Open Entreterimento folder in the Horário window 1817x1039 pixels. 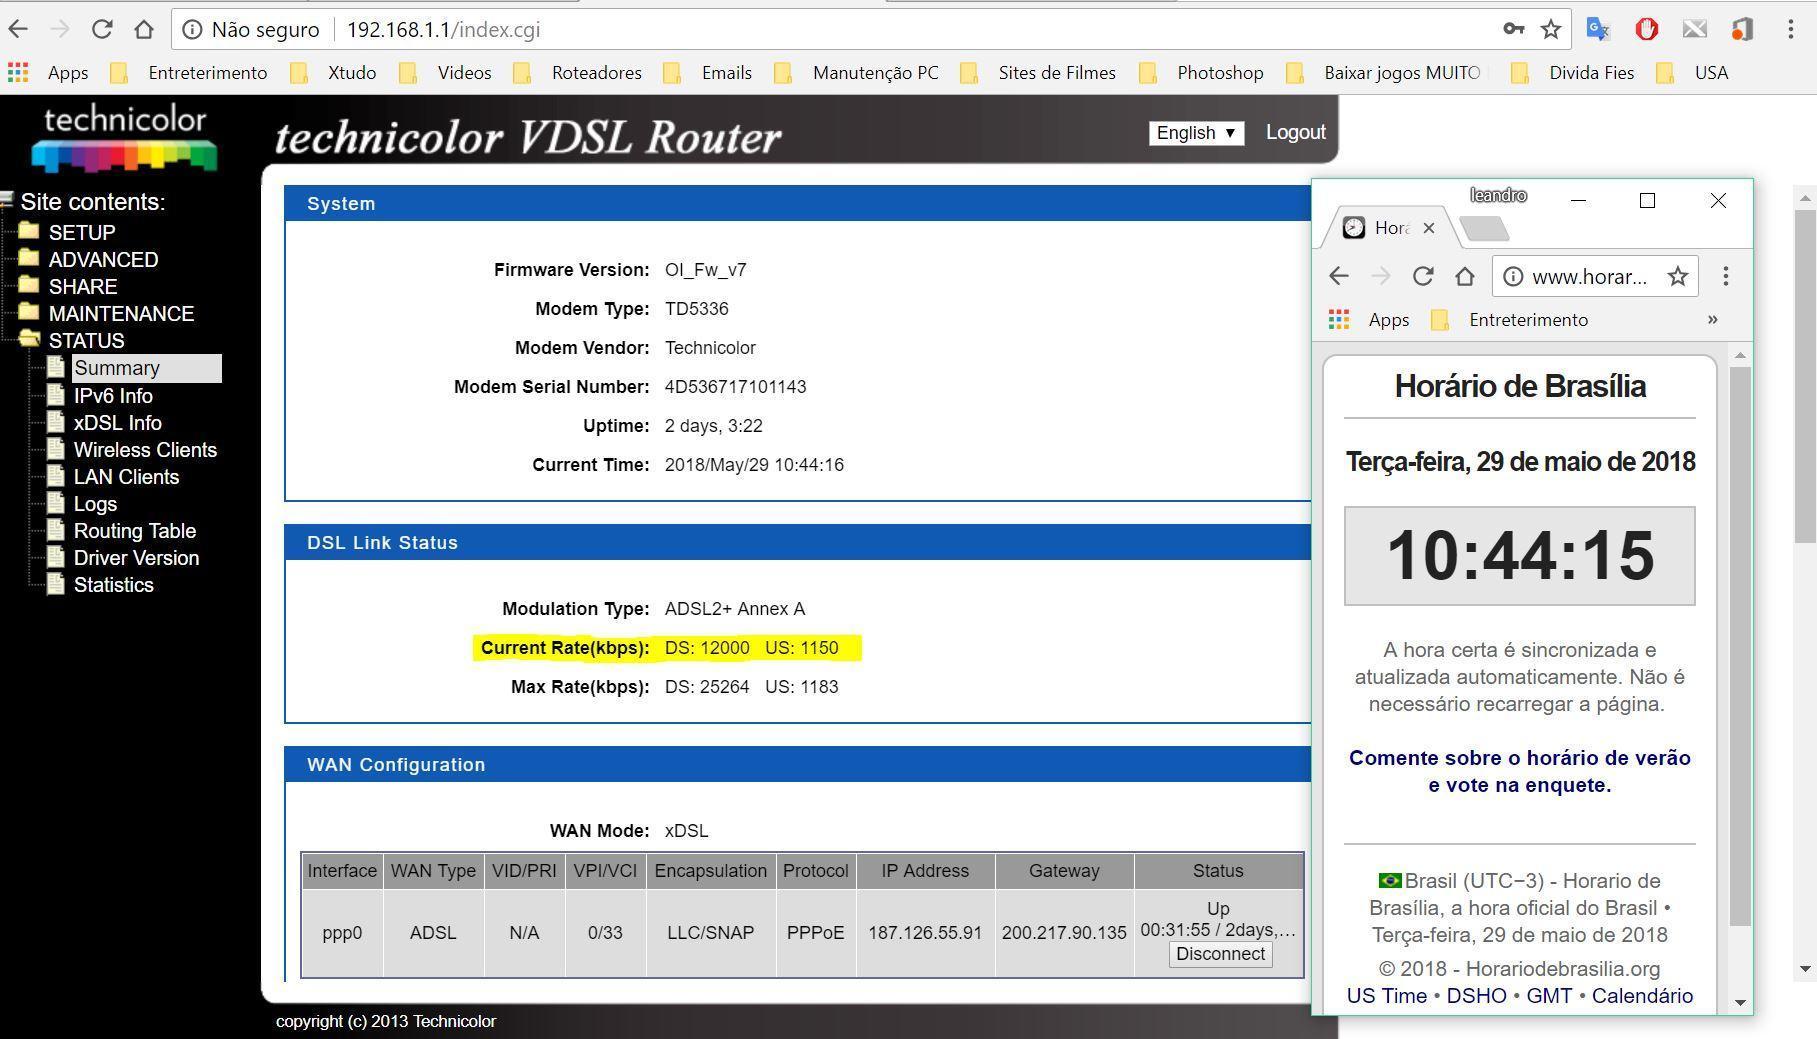click(x=1509, y=320)
